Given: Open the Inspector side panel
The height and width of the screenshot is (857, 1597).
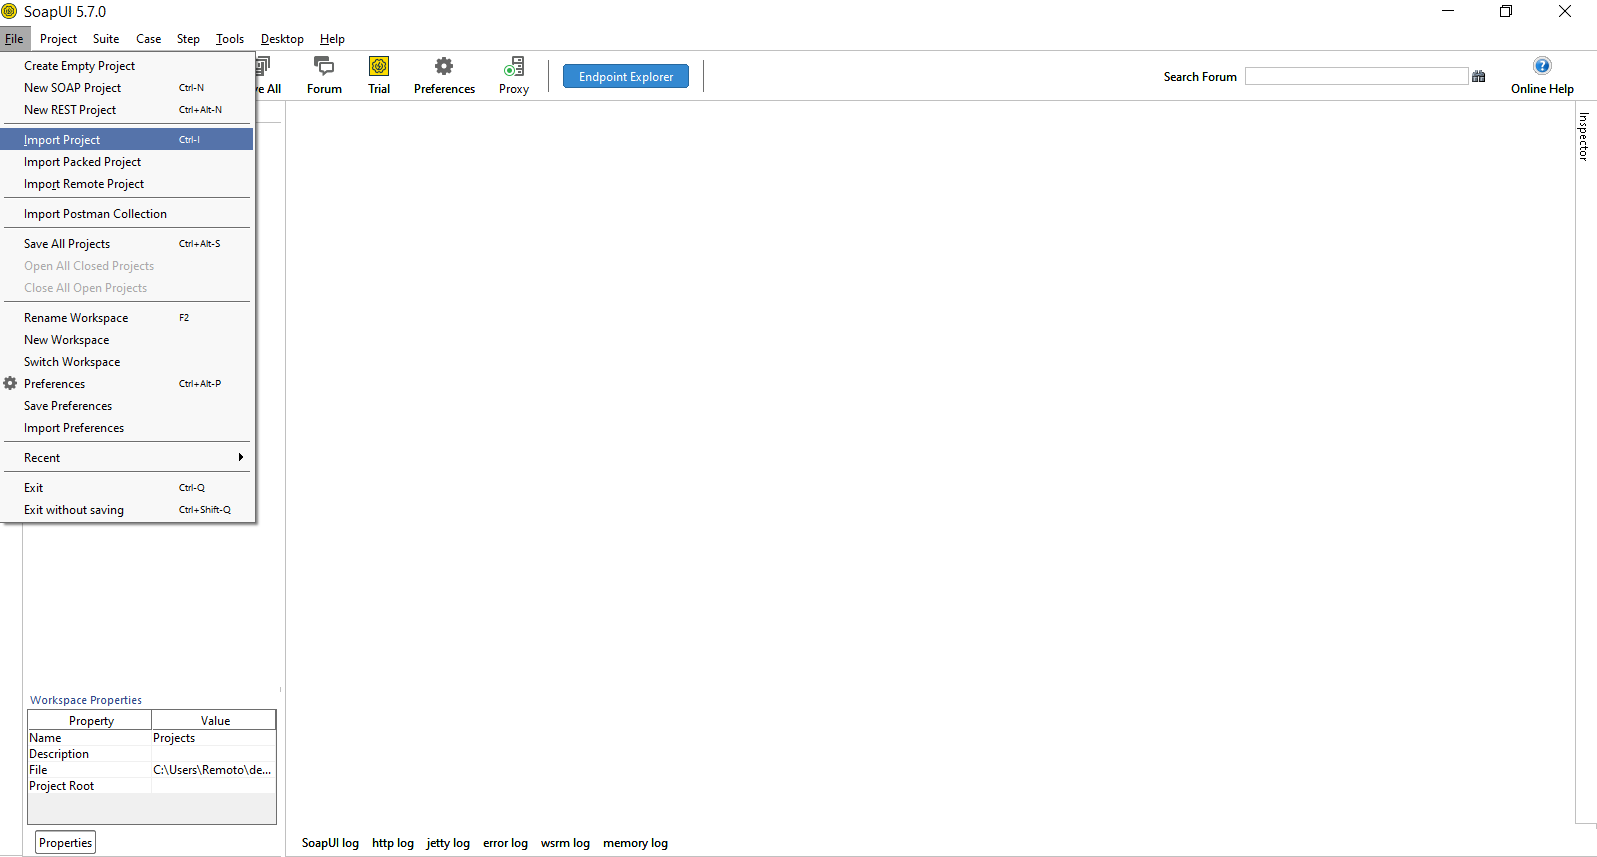Looking at the screenshot, I should [1583, 136].
